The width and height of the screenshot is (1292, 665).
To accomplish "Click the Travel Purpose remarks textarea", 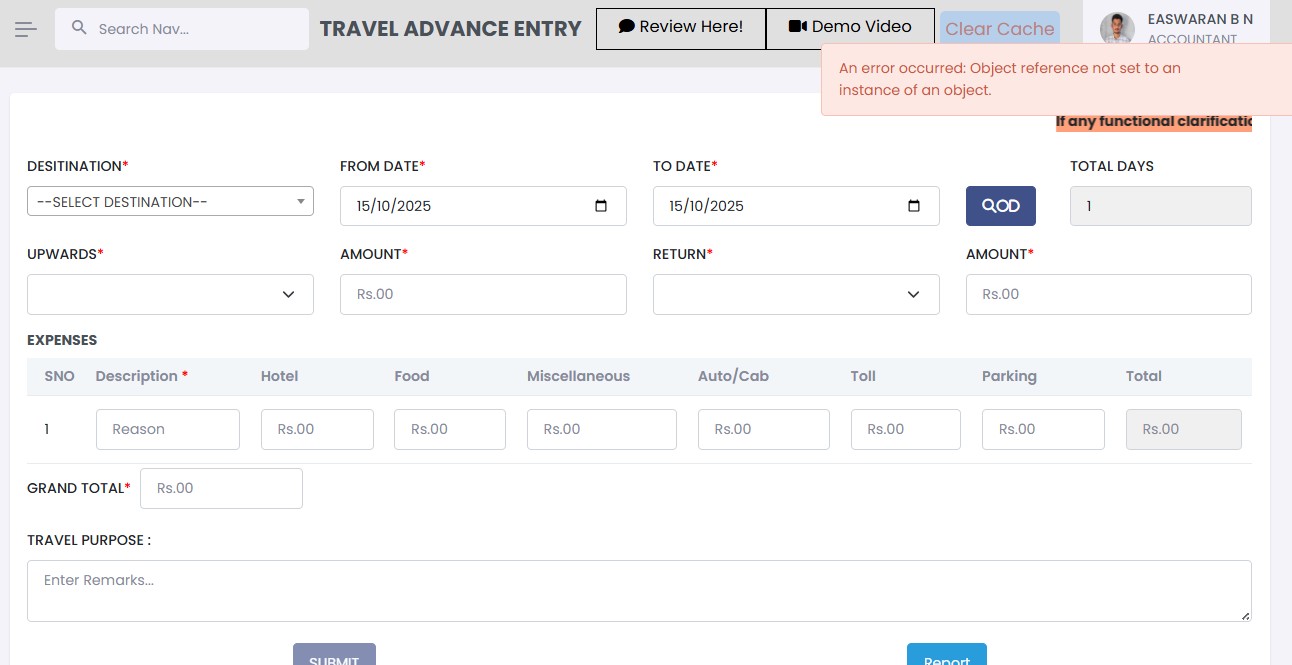I will tap(639, 590).
